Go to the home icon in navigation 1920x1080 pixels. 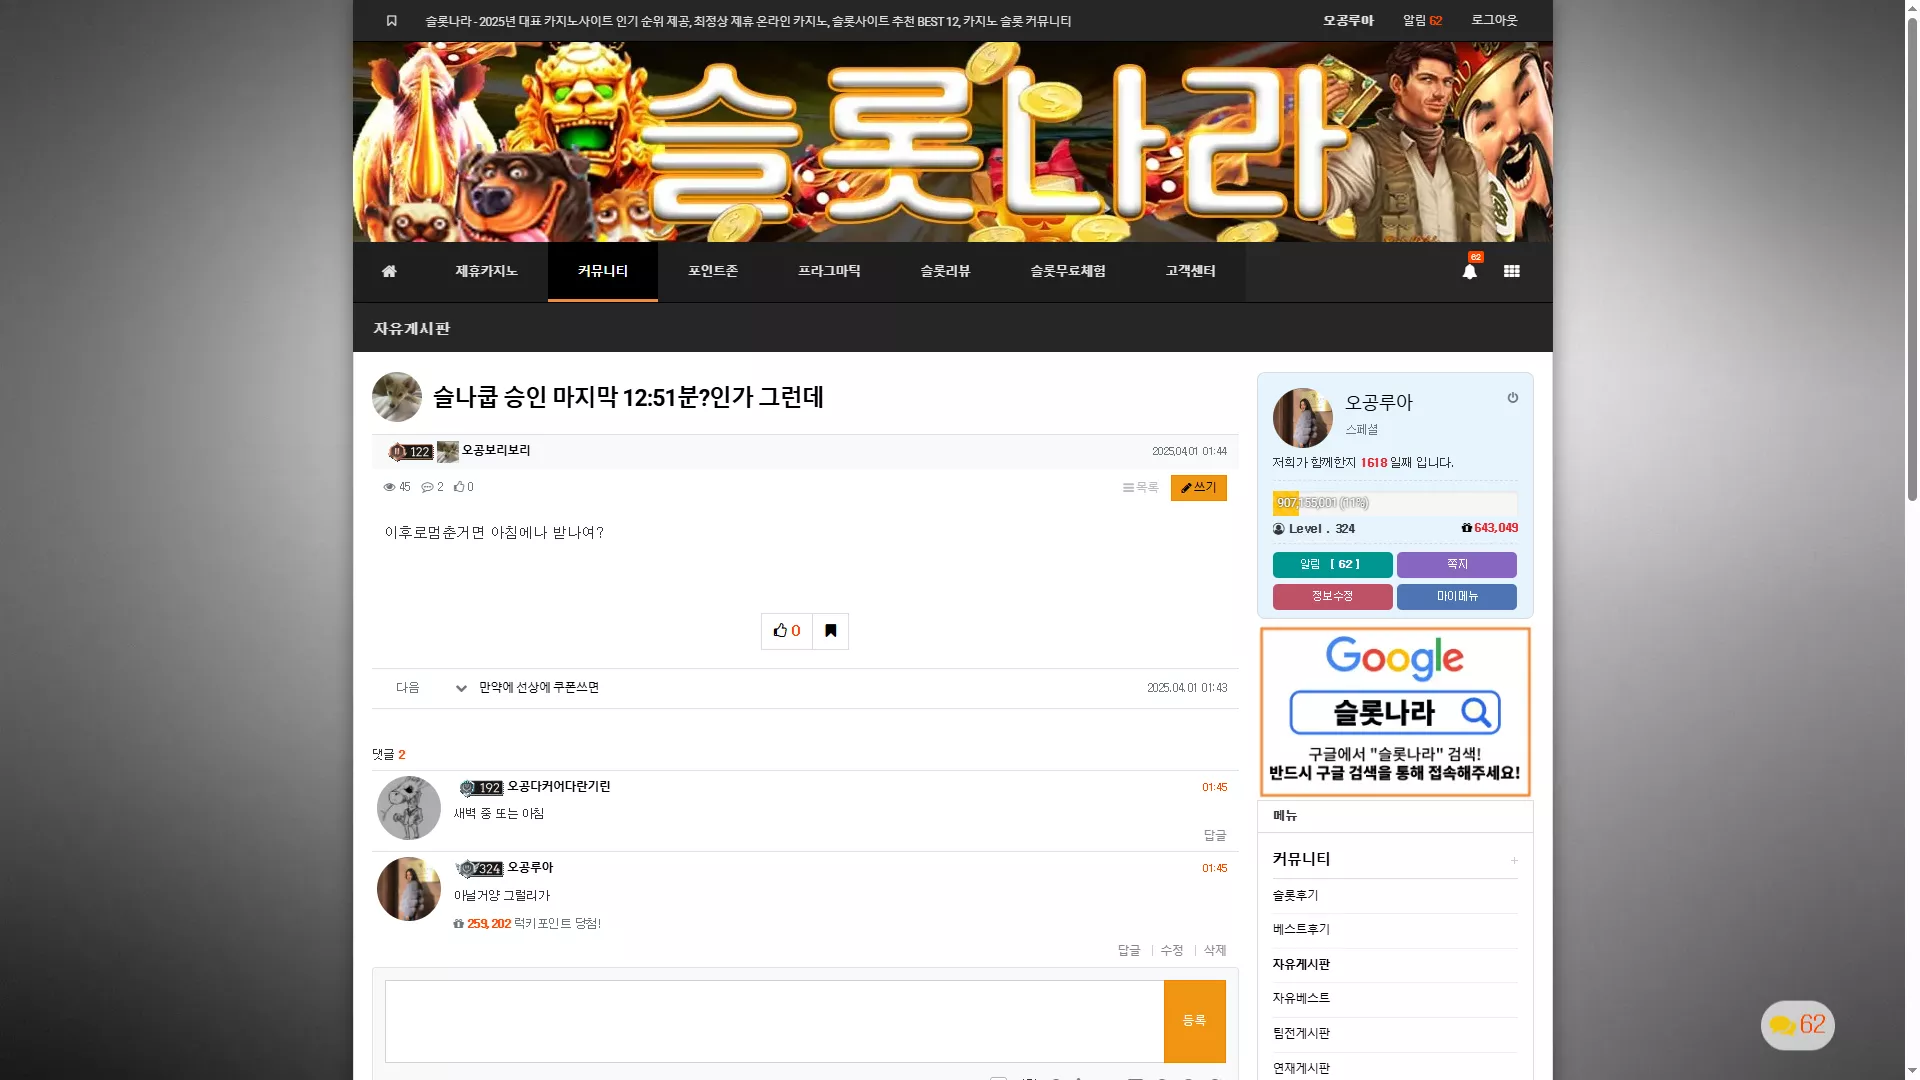click(389, 271)
